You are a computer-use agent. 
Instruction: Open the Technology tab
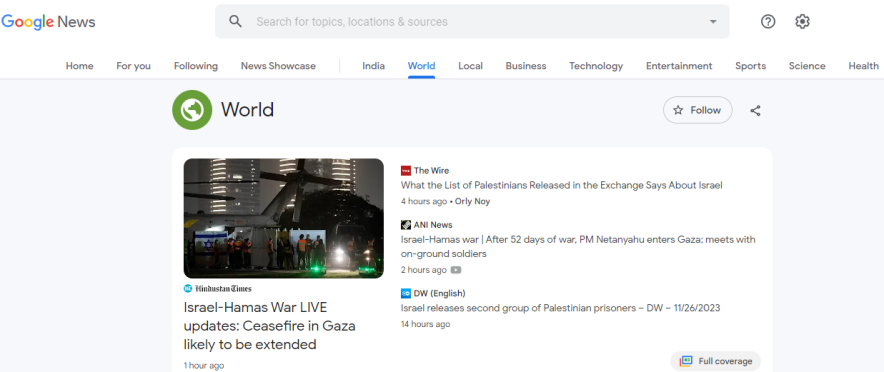pyautogui.click(x=596, y=66)
